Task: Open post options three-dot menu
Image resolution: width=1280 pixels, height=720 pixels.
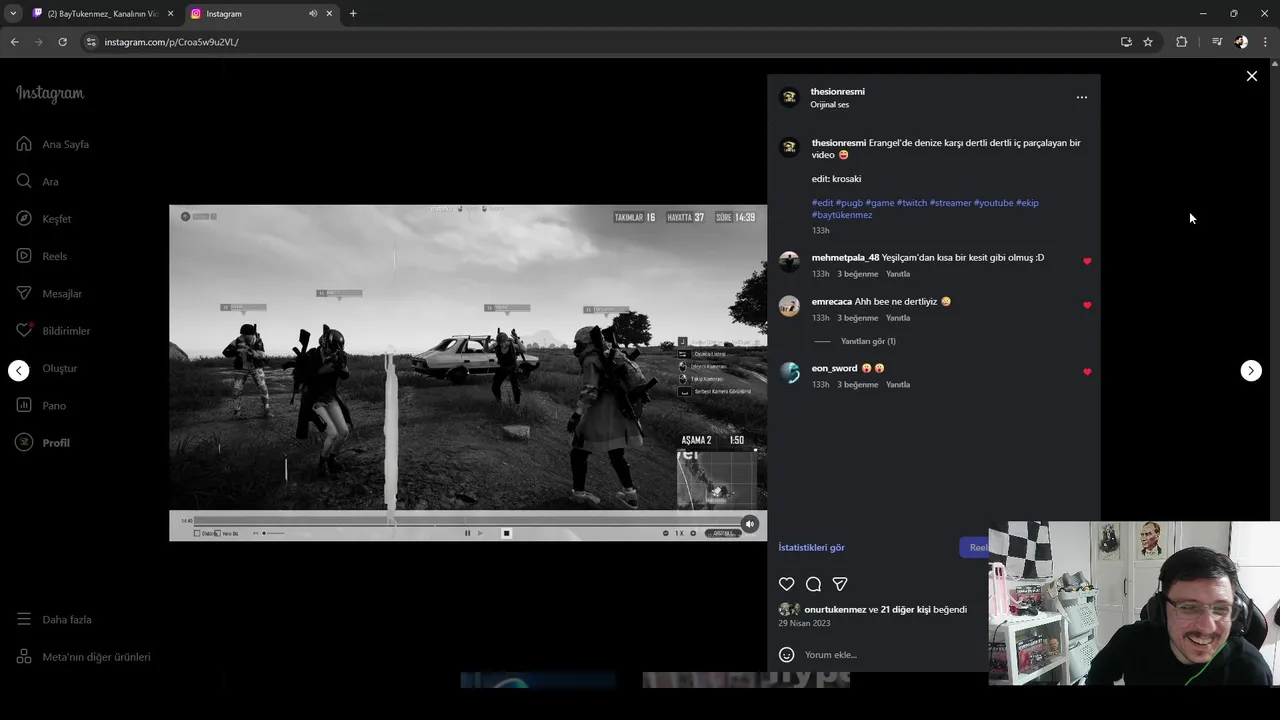Action: (x=1081, y=97)
